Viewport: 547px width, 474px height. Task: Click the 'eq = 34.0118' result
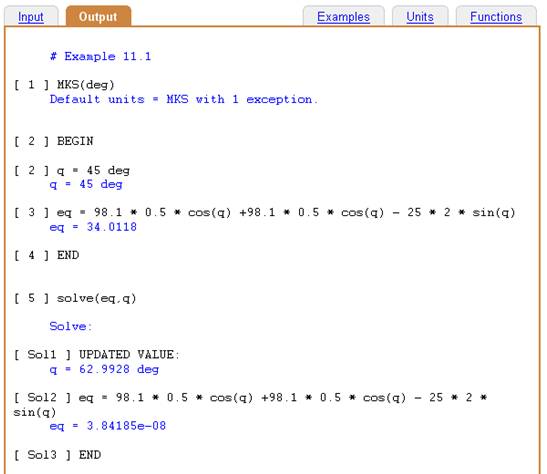click(x=93, y=227)
